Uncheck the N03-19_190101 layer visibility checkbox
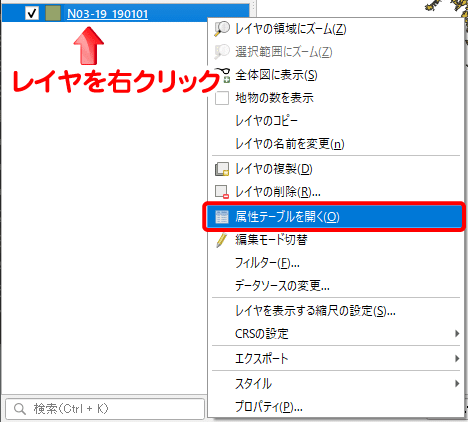This screenshot has height=422, width=468. [x=32, y=13]
